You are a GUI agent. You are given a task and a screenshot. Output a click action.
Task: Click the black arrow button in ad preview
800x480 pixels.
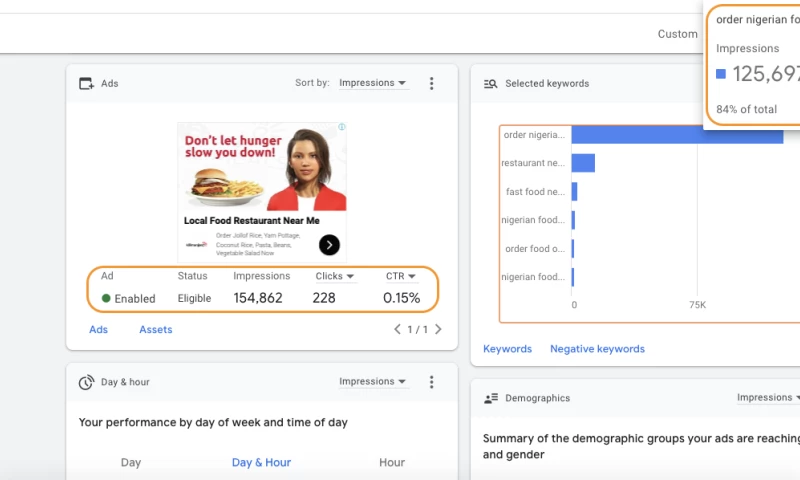329,245
